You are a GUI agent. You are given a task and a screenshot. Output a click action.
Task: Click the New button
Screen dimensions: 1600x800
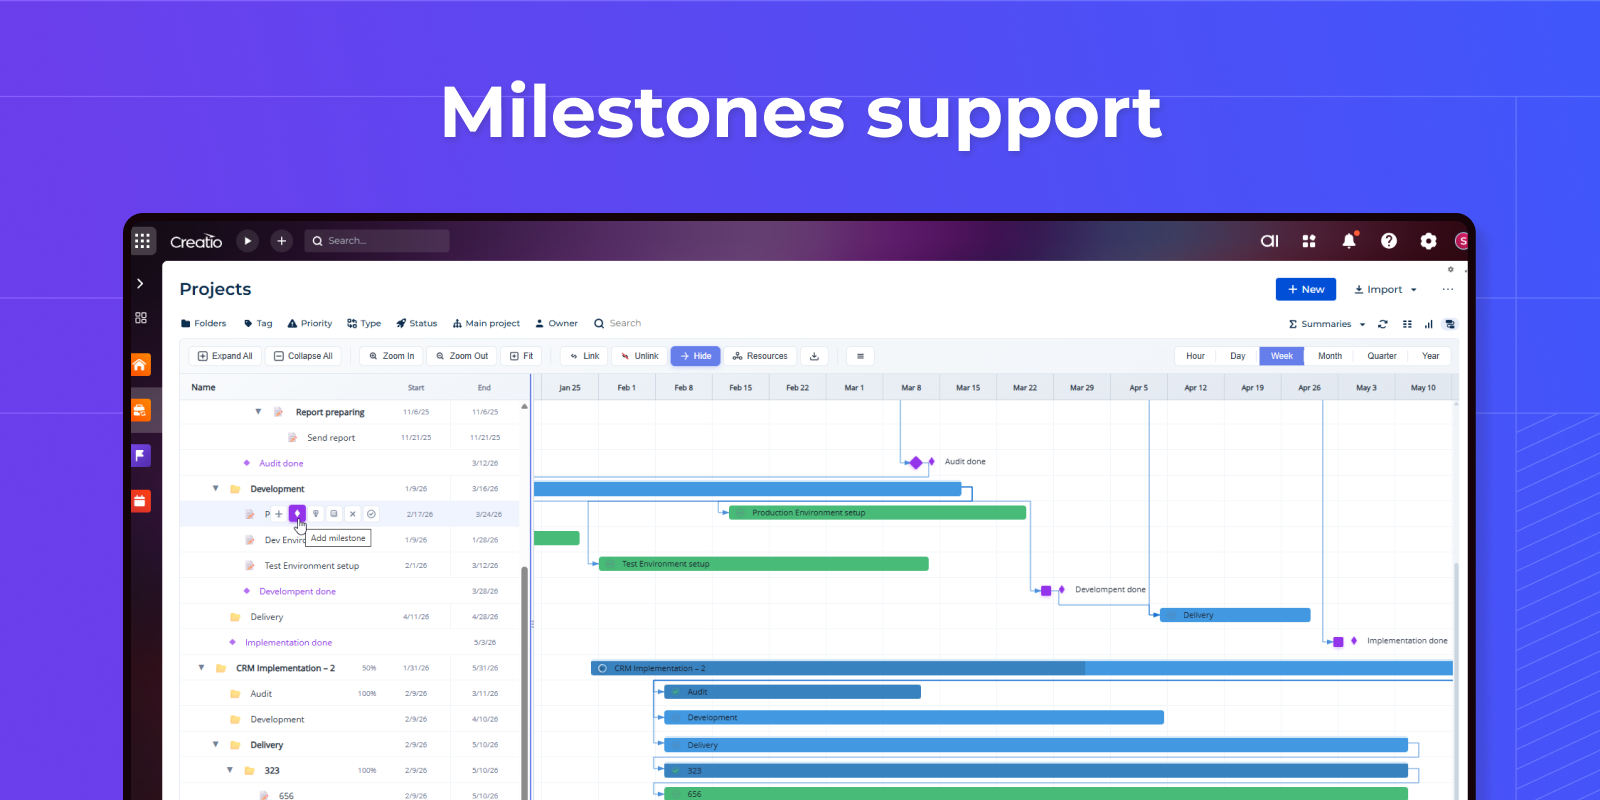pyautogui.click(x=1306, y=289)
